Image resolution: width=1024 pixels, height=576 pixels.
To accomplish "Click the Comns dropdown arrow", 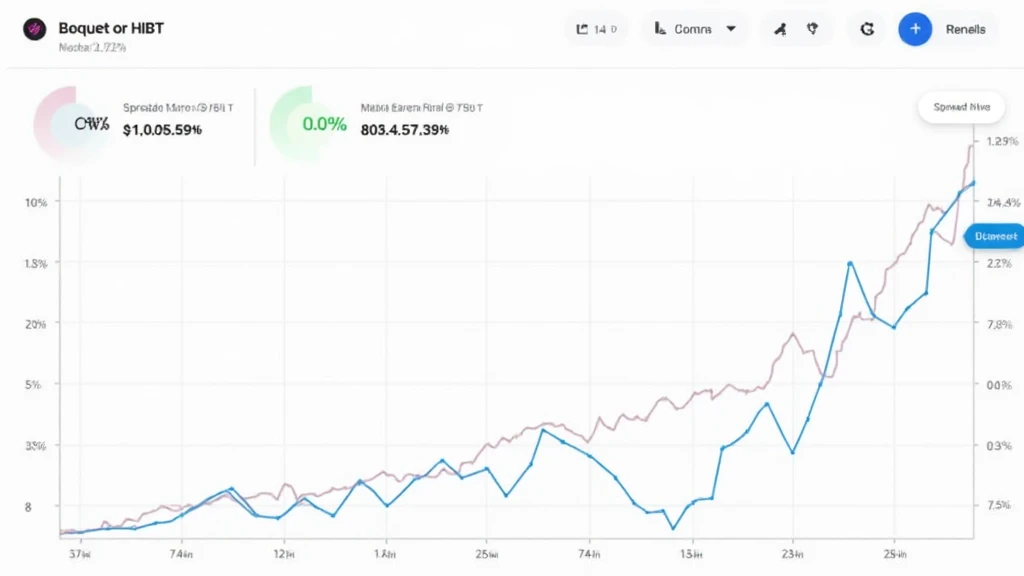I will pos(731,29).
